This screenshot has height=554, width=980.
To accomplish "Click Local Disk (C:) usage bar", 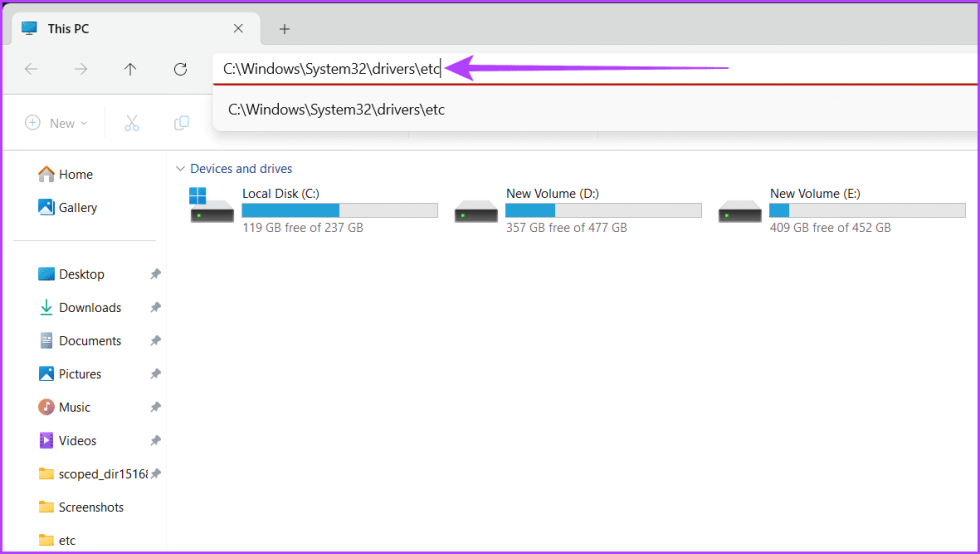I will tap(340, 210).
